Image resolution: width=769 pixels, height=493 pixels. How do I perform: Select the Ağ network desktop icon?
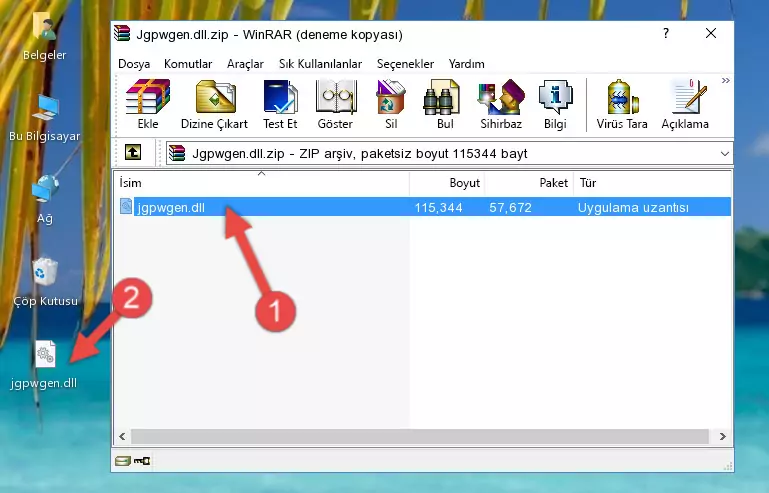click(x=44, y=199)
